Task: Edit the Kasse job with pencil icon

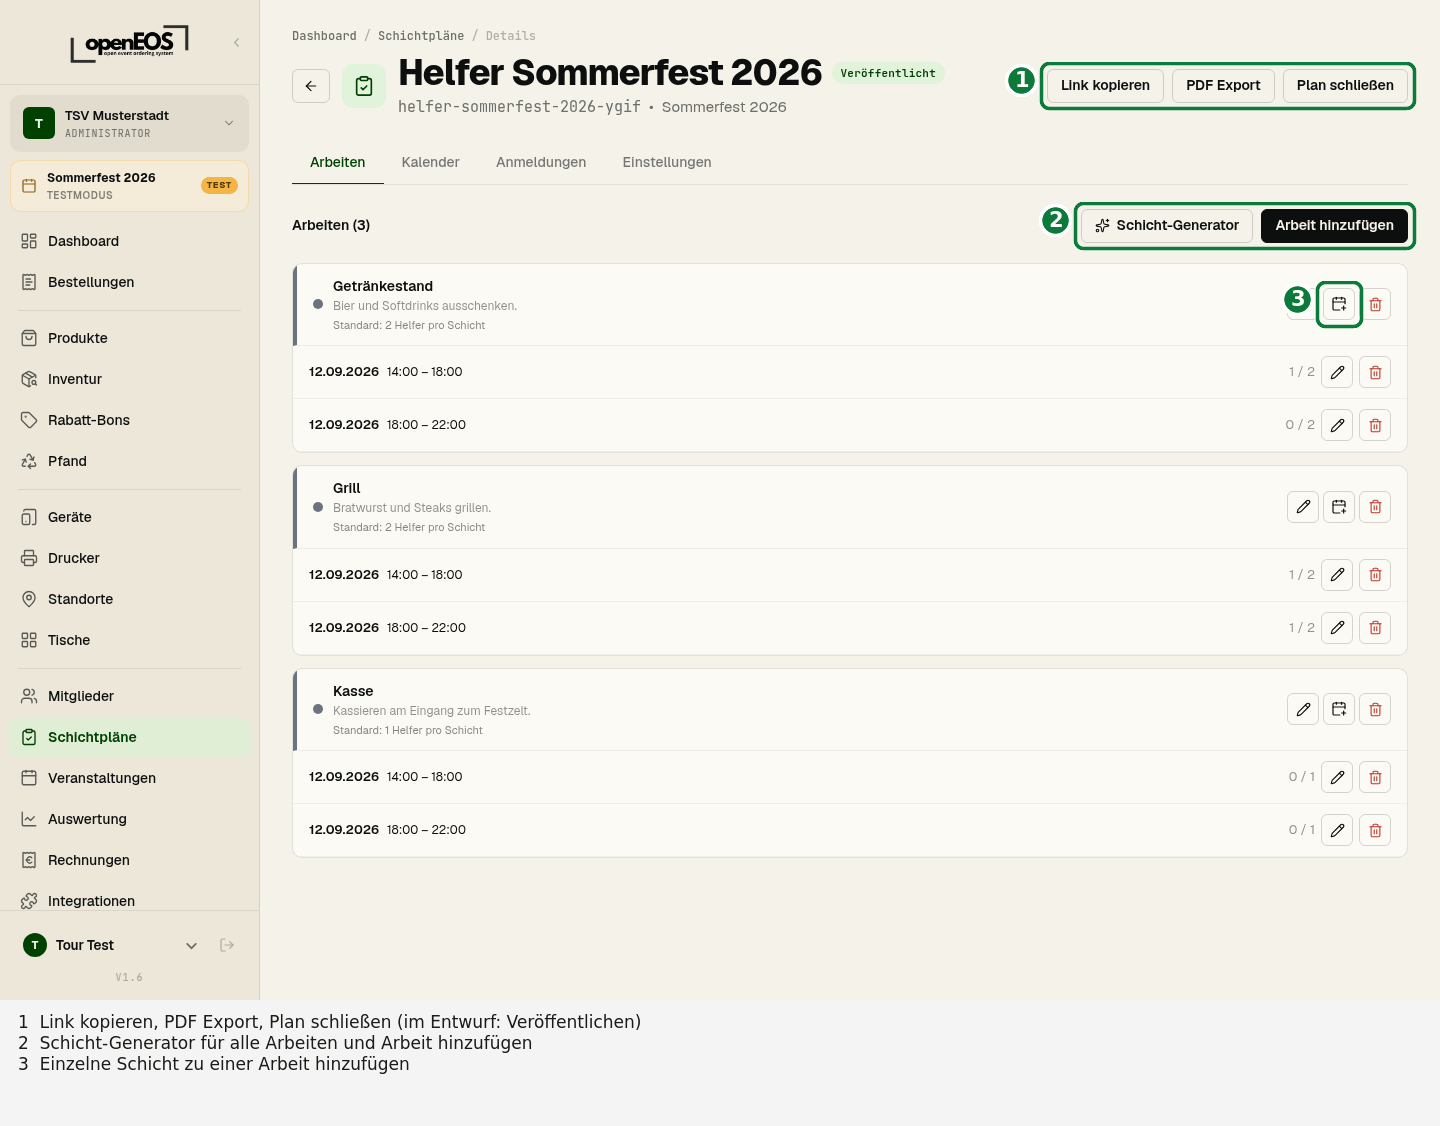Action: (x=1303, y=709)
